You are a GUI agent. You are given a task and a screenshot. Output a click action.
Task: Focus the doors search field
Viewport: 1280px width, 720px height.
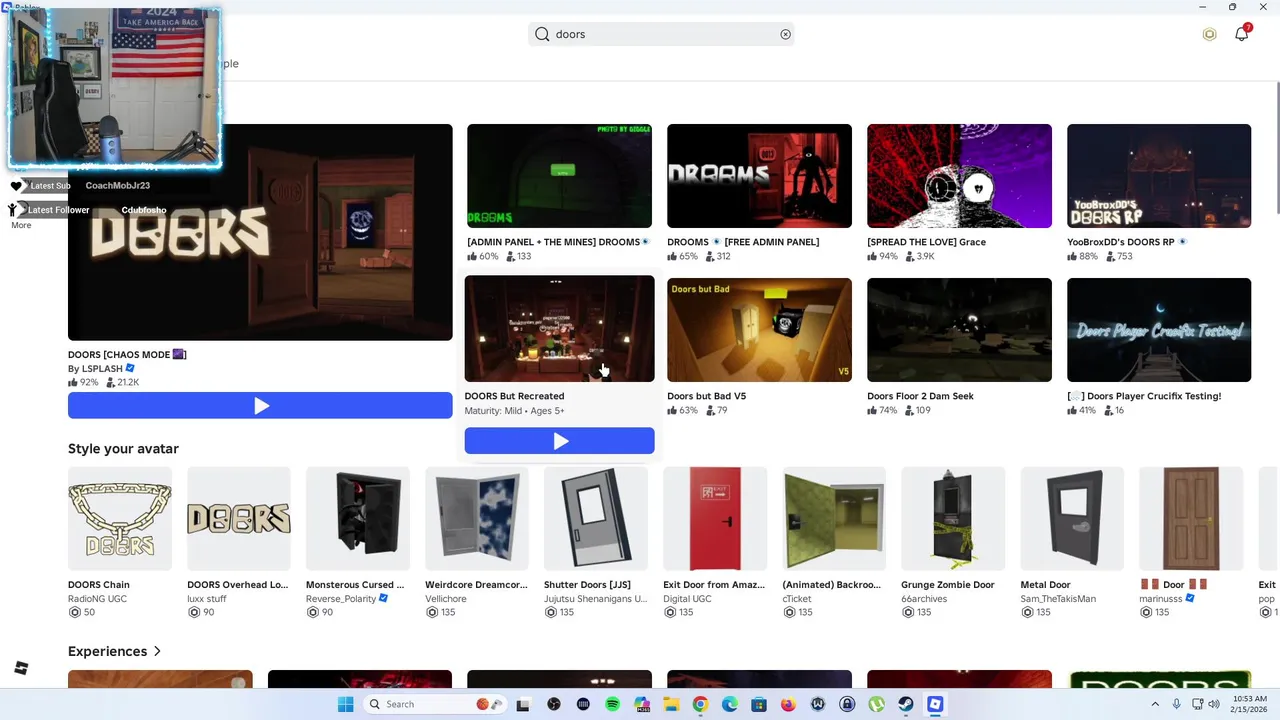(x=660, y=34)
